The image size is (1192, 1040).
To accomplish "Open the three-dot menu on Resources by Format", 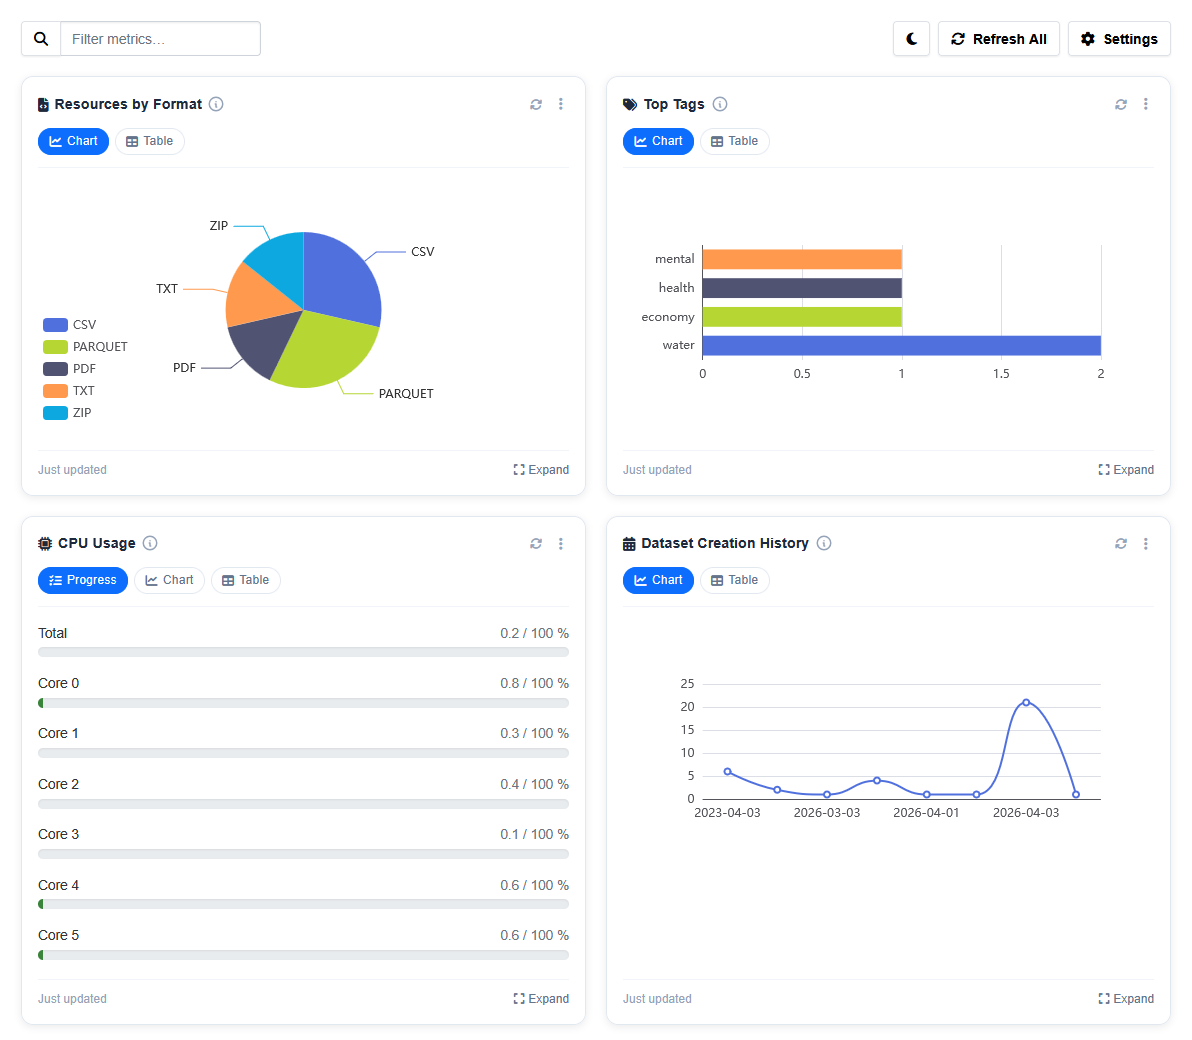I will [561, 104].
